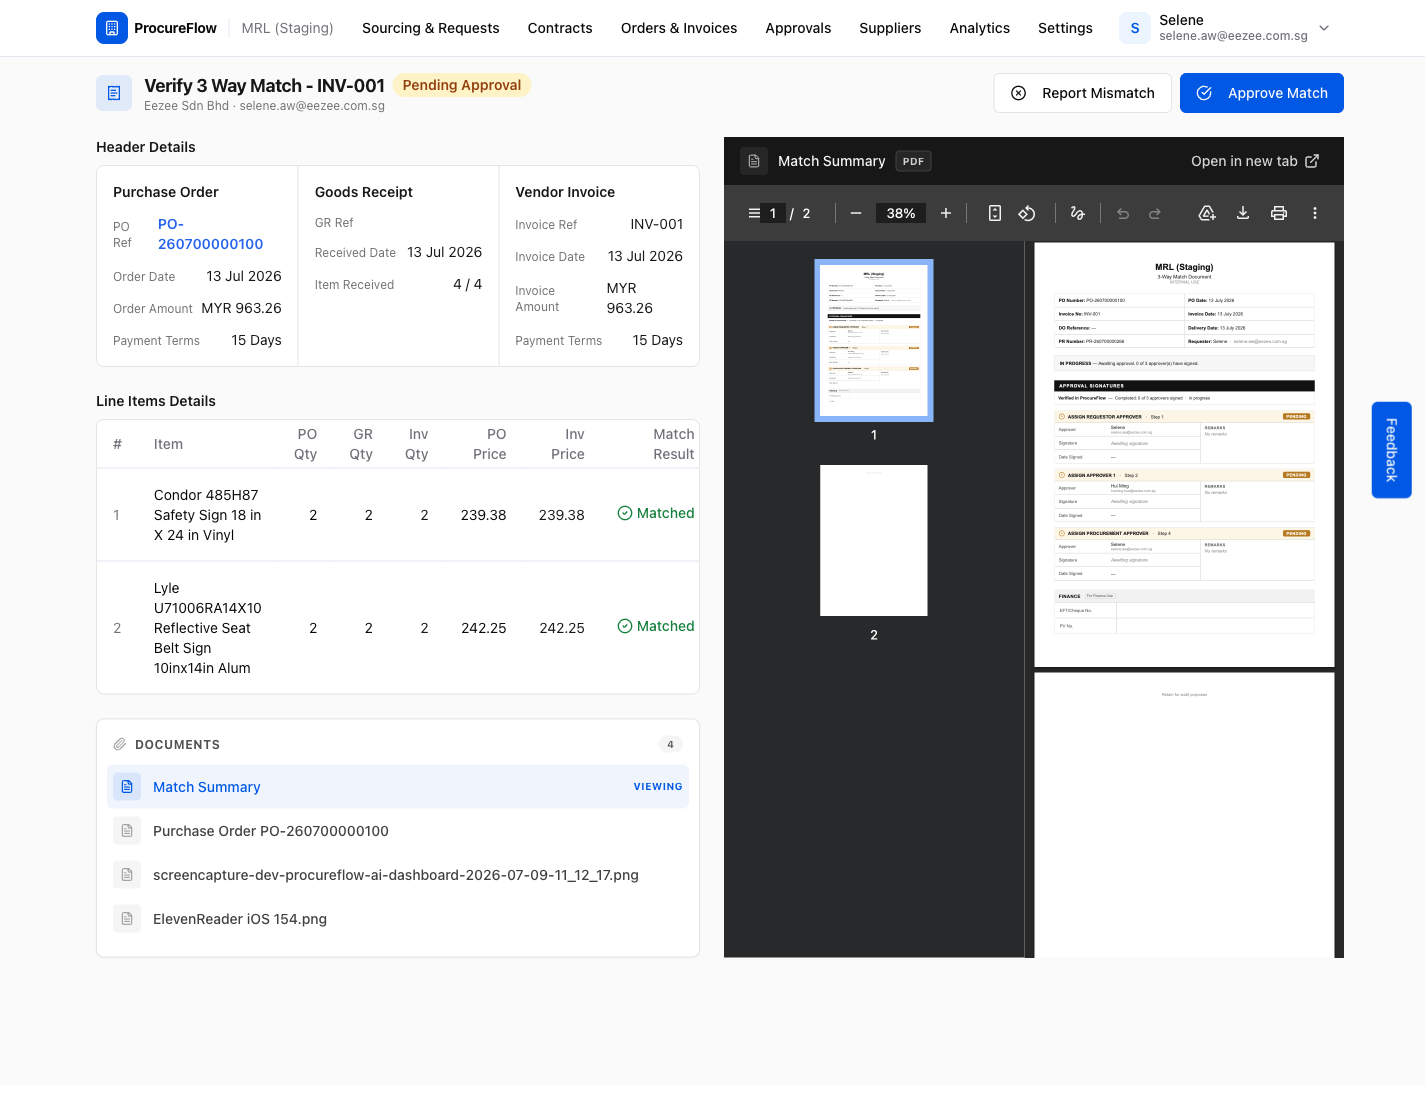Click the MRL (Staging) workspace label
Viewport: 1425px width, 1101px height.
coord(287,28)
